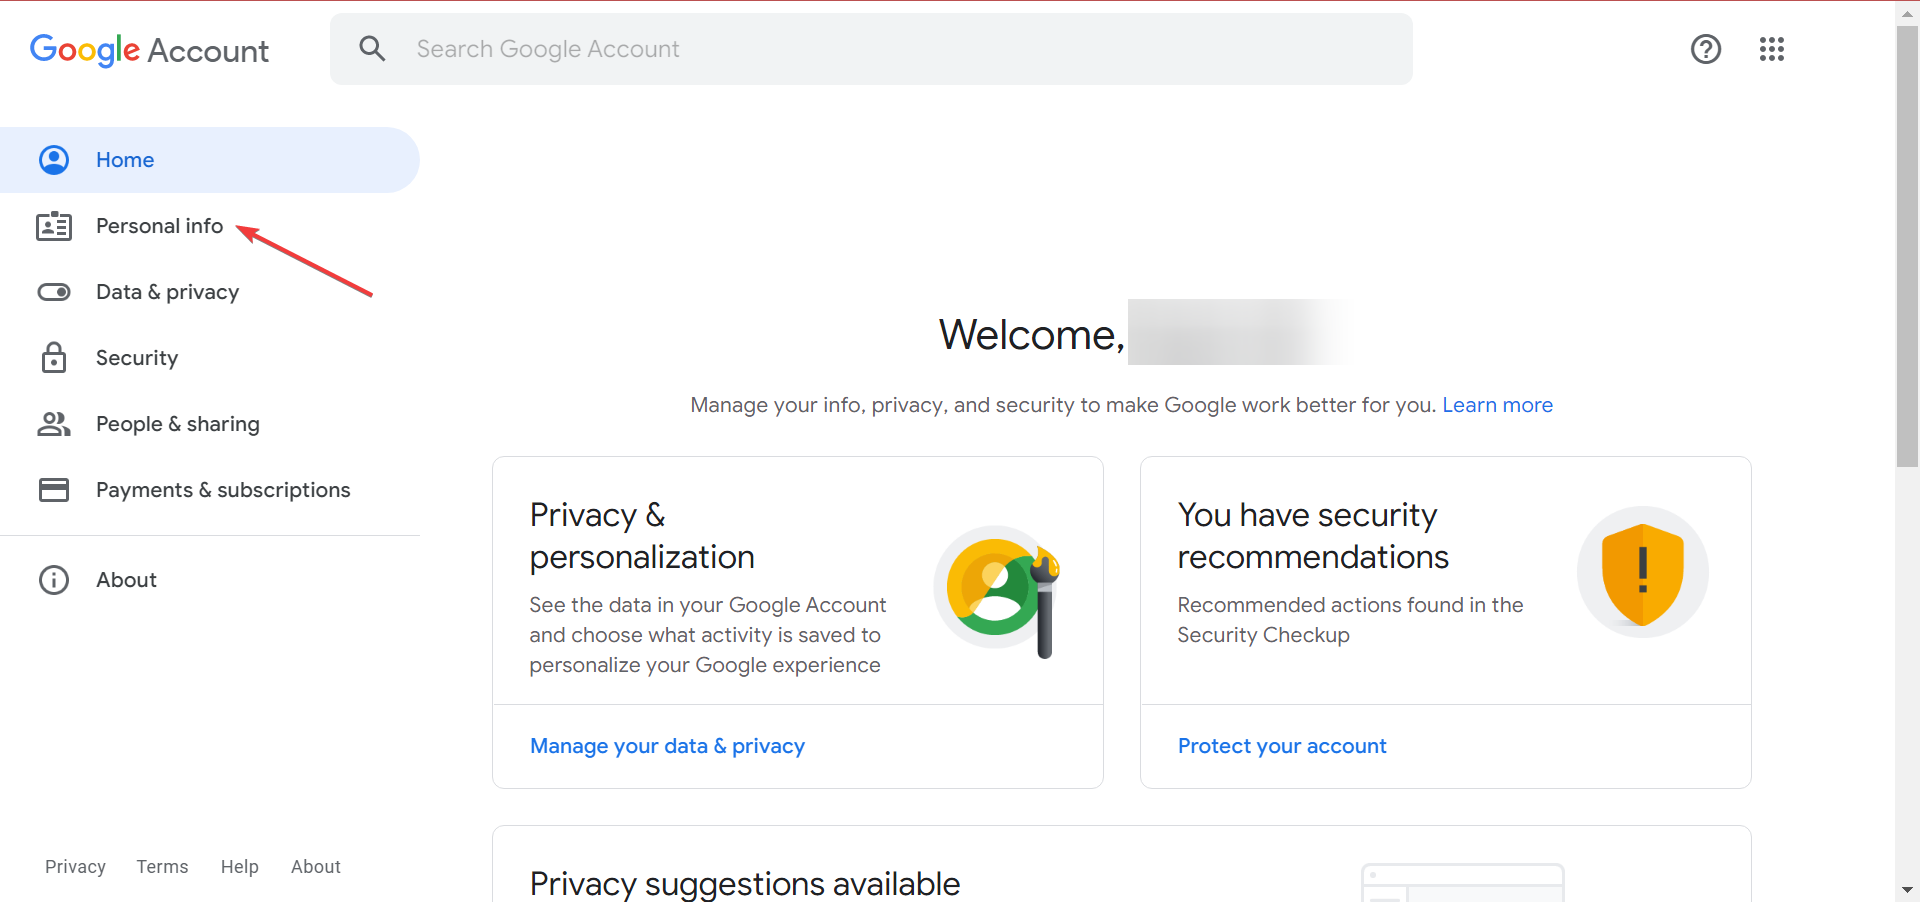Image resolution: width=1920 pixels, height=902 pixels.
Task: Click the Google Account logo
Action: (149, 50)
